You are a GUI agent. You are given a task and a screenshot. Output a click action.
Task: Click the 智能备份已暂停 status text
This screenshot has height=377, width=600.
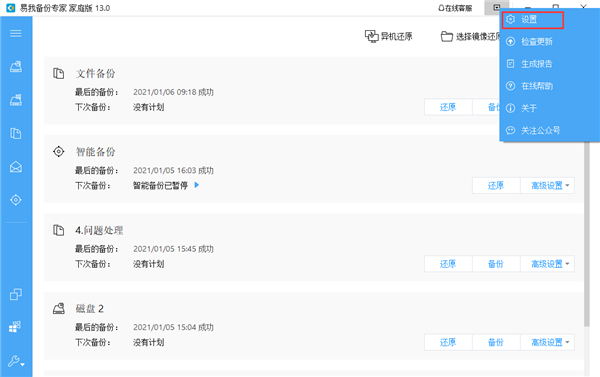coord(160,186)
